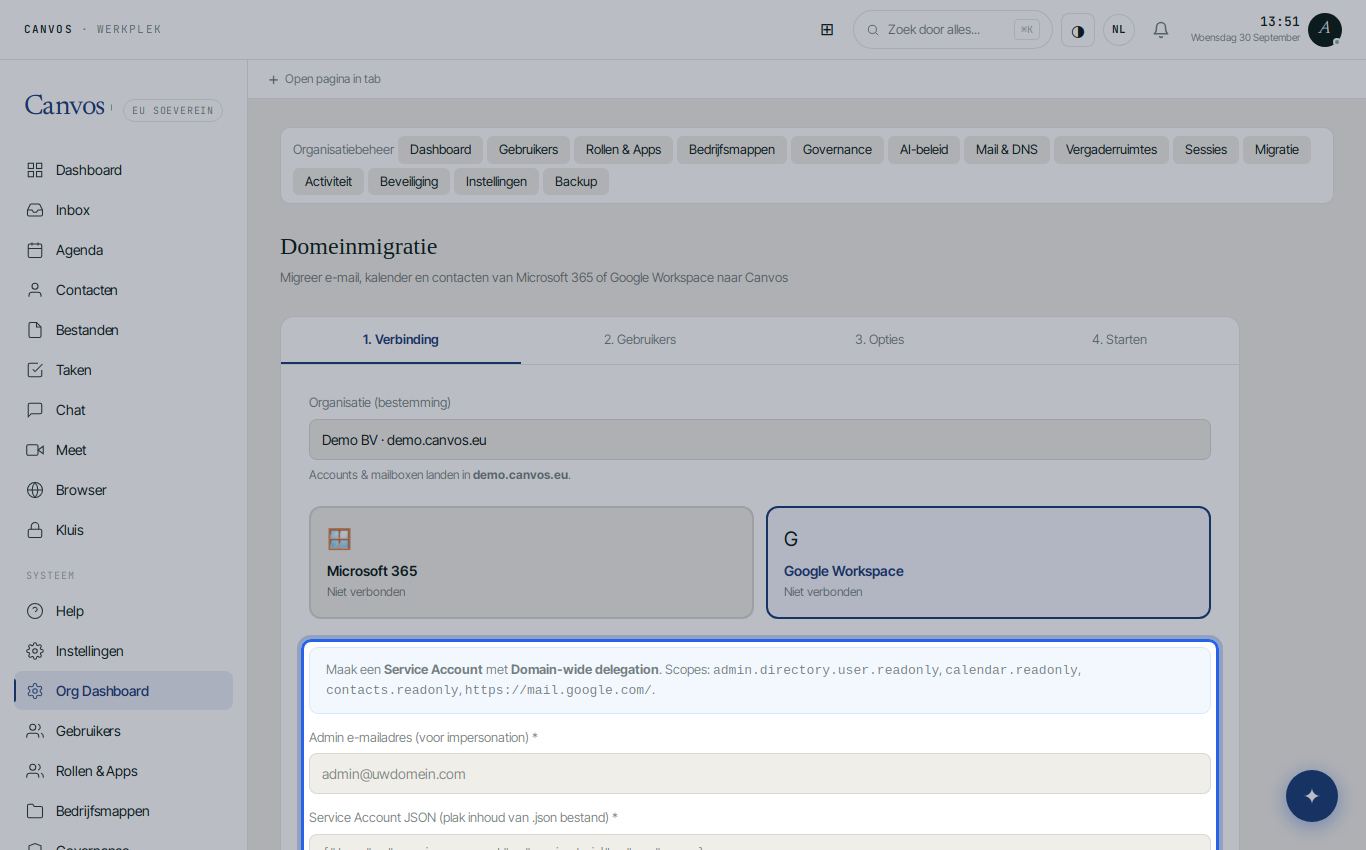1366x850 pixels.
Task: Open the Activiteit tab
Action: click(328, 182)
